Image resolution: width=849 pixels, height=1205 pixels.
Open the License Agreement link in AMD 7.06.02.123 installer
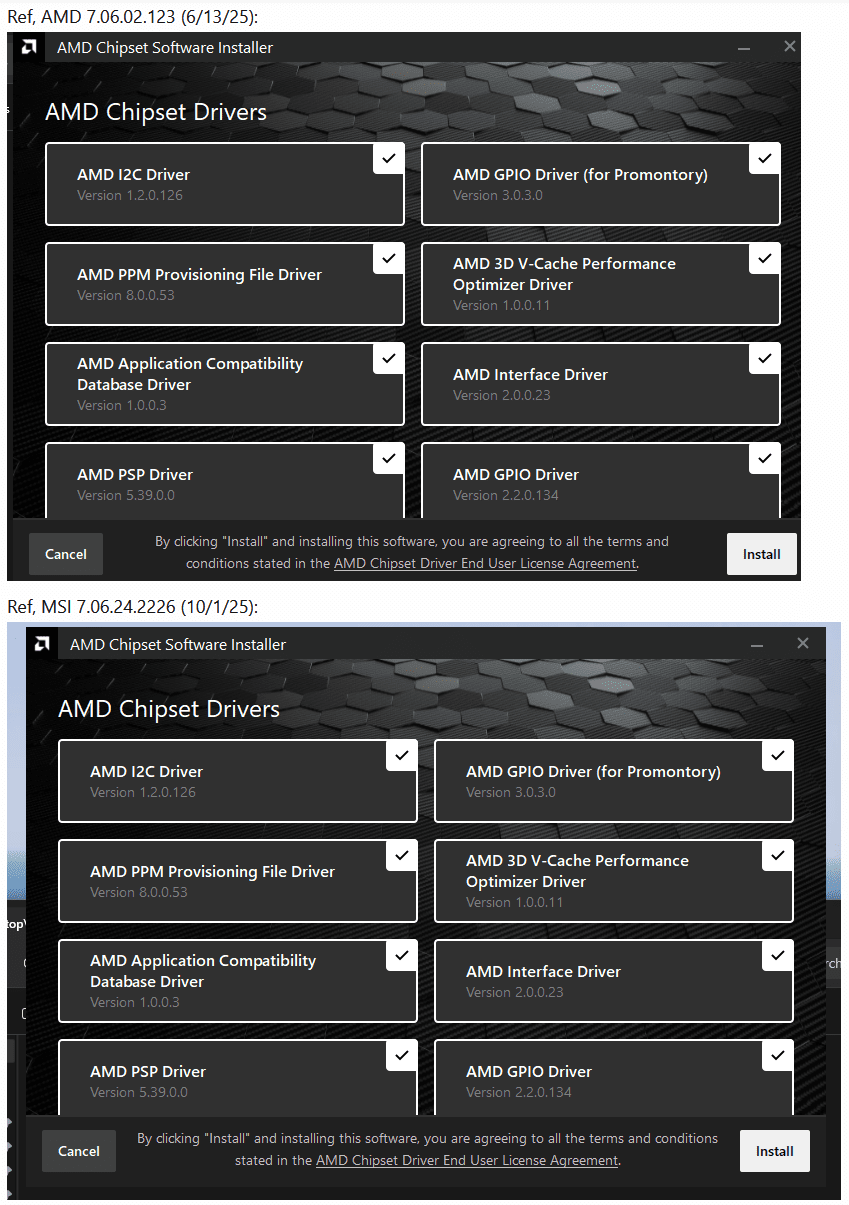pos(485,563)
